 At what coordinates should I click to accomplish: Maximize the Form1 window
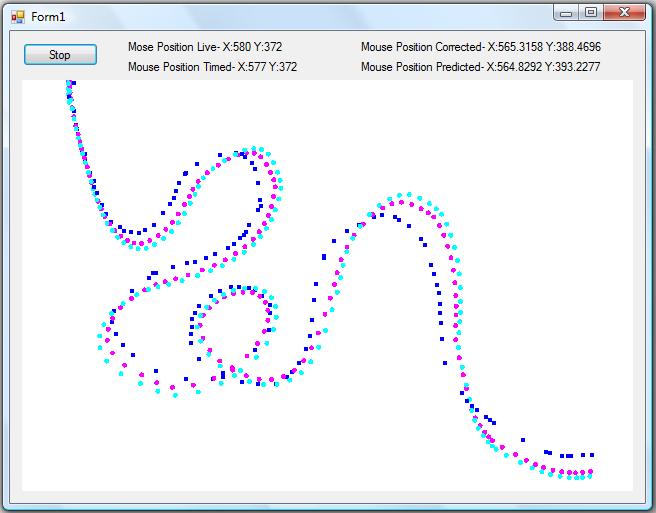click(591, 13)
